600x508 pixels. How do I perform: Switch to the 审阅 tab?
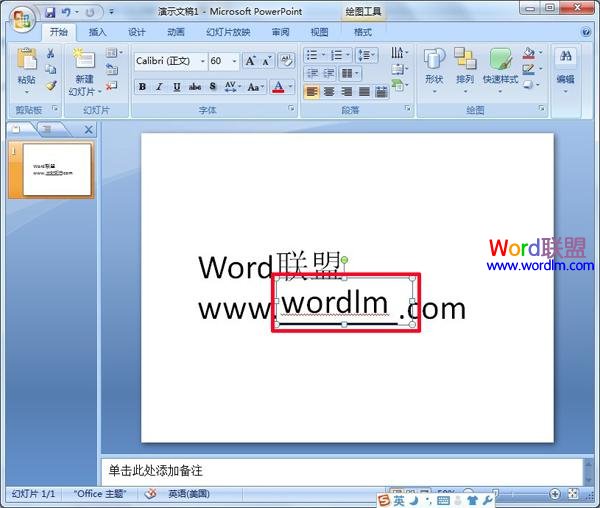(280, 32)
